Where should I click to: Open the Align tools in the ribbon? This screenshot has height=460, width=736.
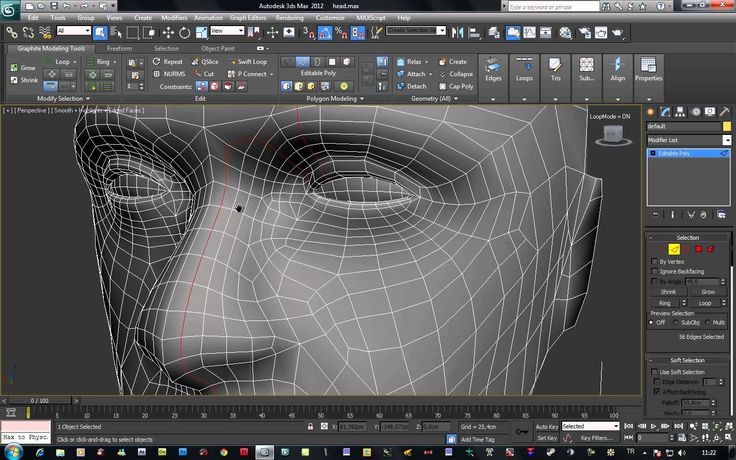tap(617, 70)
